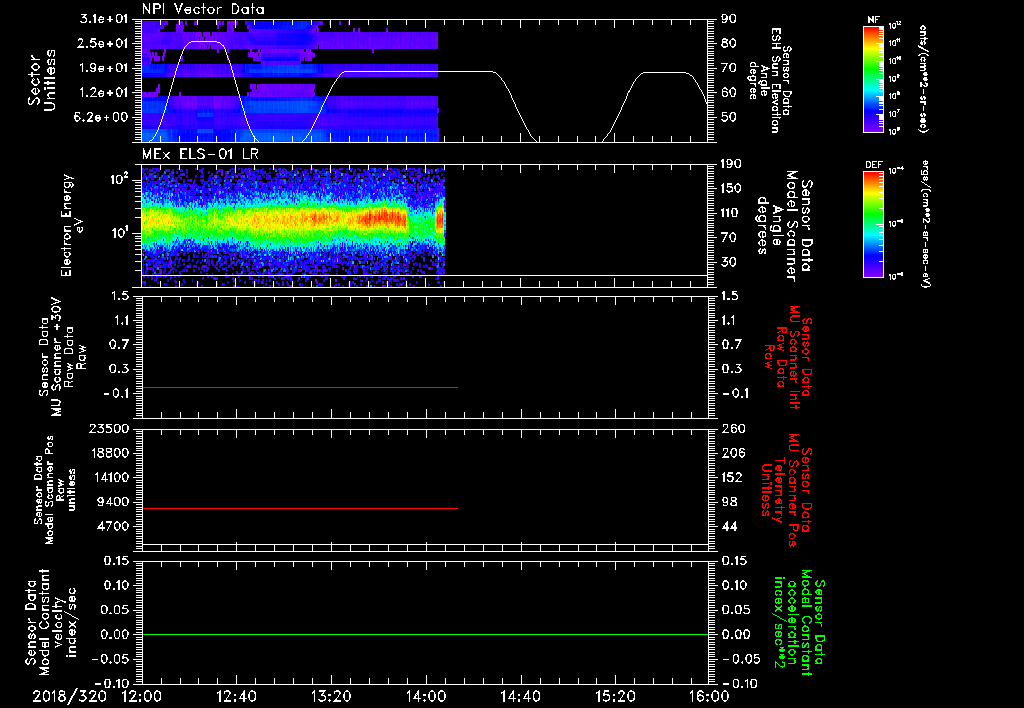Click the 260 telemetry tick value
This screenshot has height=708, width=1024.
(x=733, y=428)
